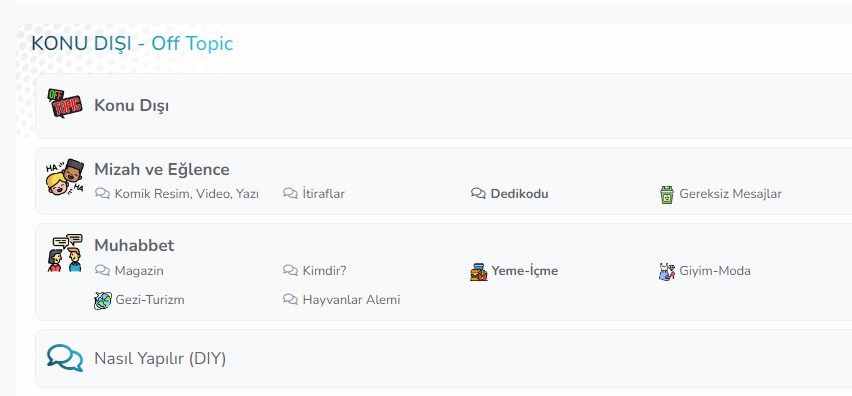Open the Konu Dışı forum
Viewport: 852px width, 396px height.
(x=131, y=105)
